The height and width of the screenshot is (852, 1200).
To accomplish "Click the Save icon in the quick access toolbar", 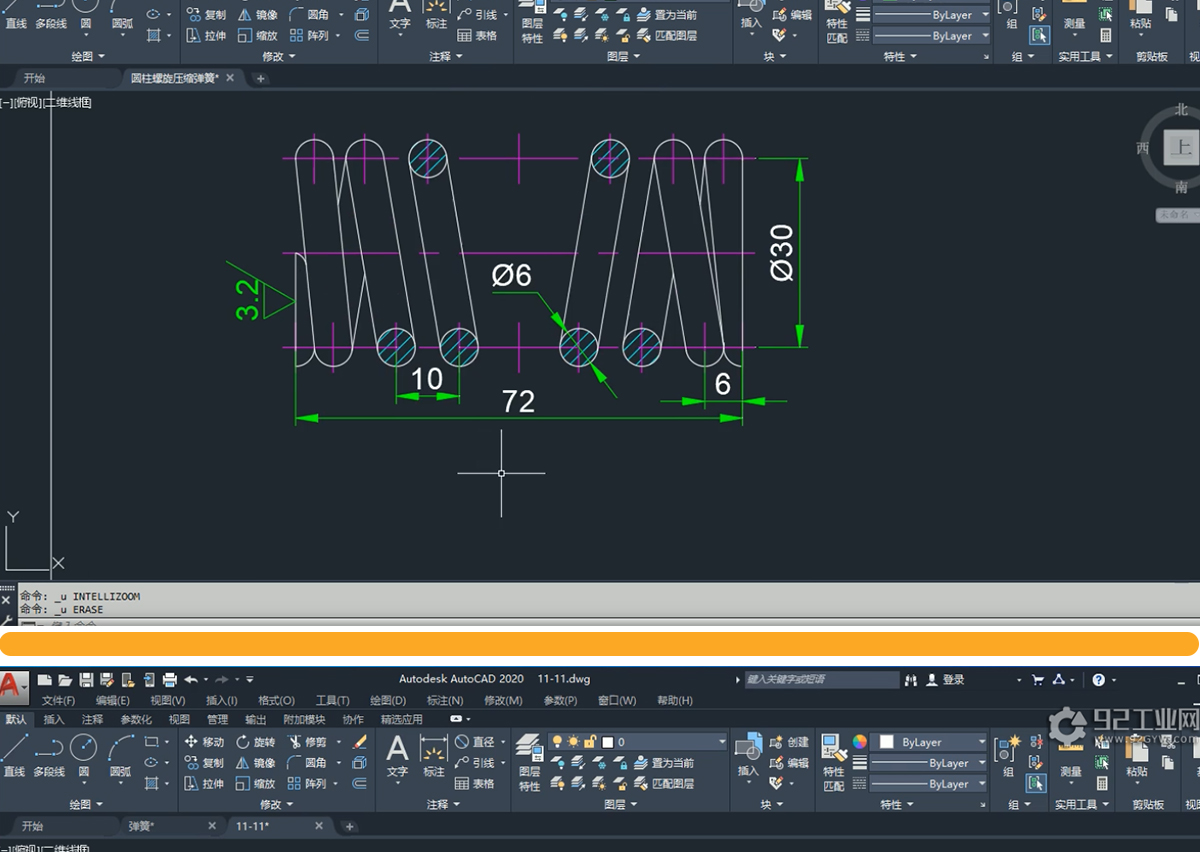I will click(86, 680).
